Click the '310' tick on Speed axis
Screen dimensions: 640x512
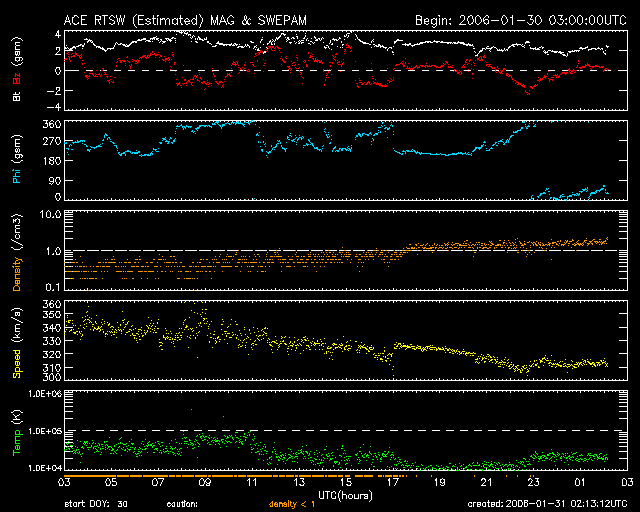coord(52,367)
